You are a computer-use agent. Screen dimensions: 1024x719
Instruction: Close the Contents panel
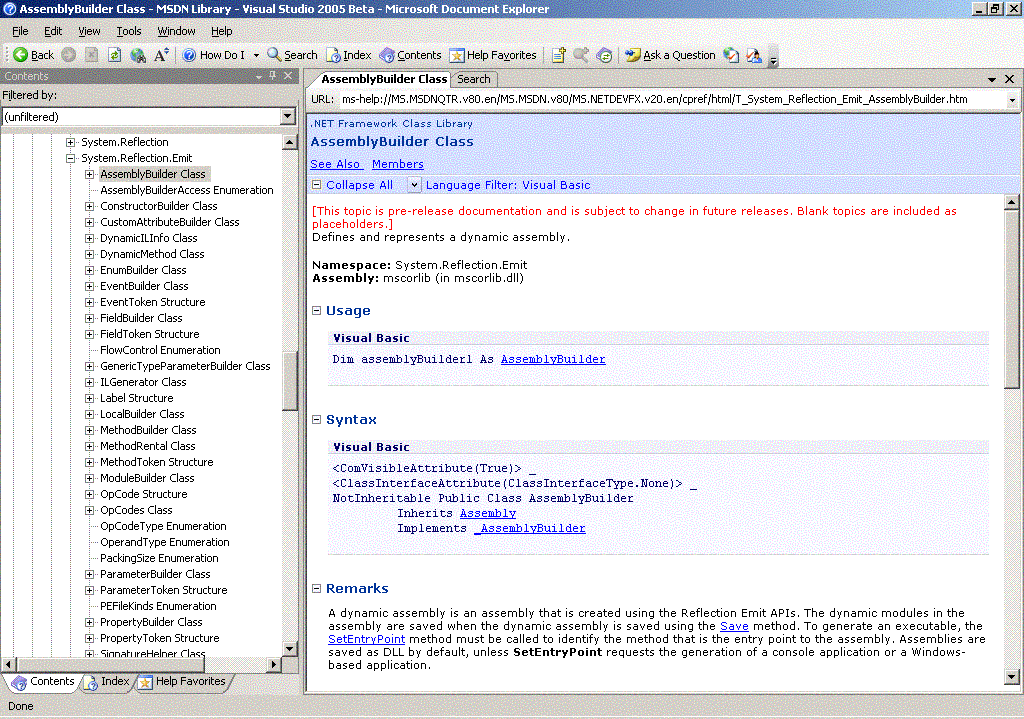tap(288, 76)
